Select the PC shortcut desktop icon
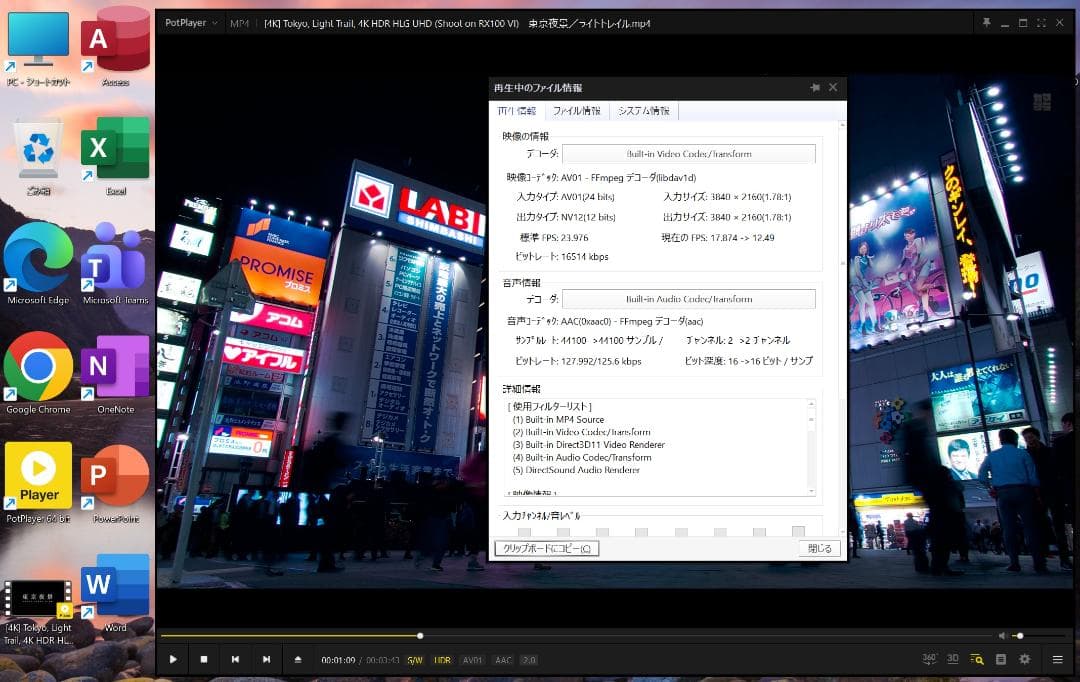The height and width of the screenshot is (682, 1080). (38, 48)
